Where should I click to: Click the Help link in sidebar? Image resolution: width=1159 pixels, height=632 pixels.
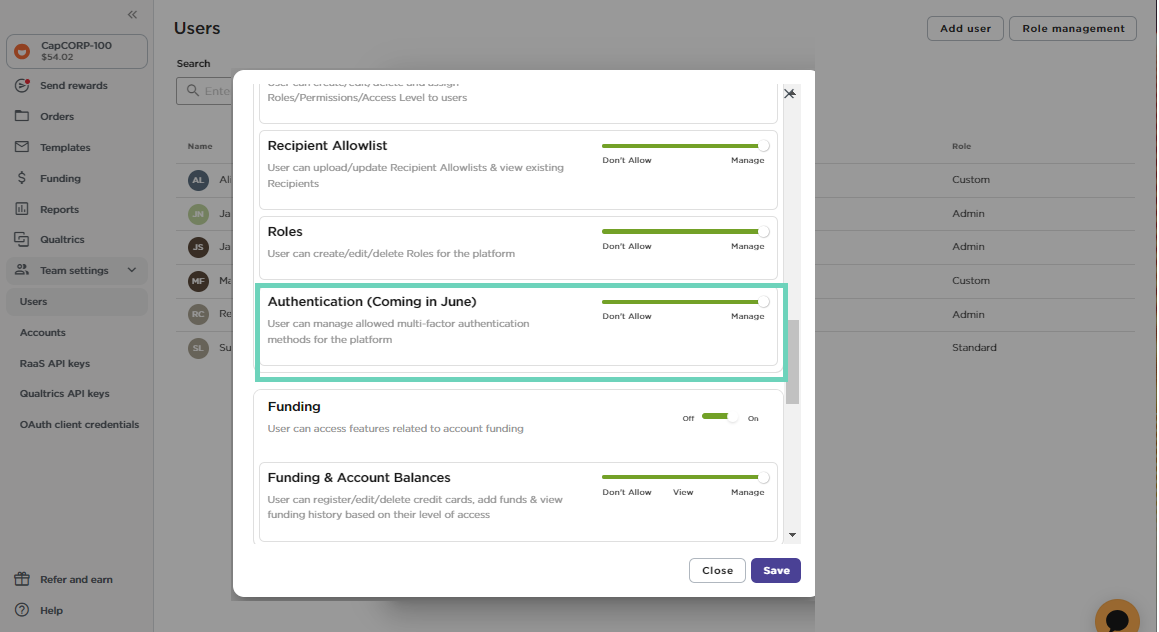(51, 611)
